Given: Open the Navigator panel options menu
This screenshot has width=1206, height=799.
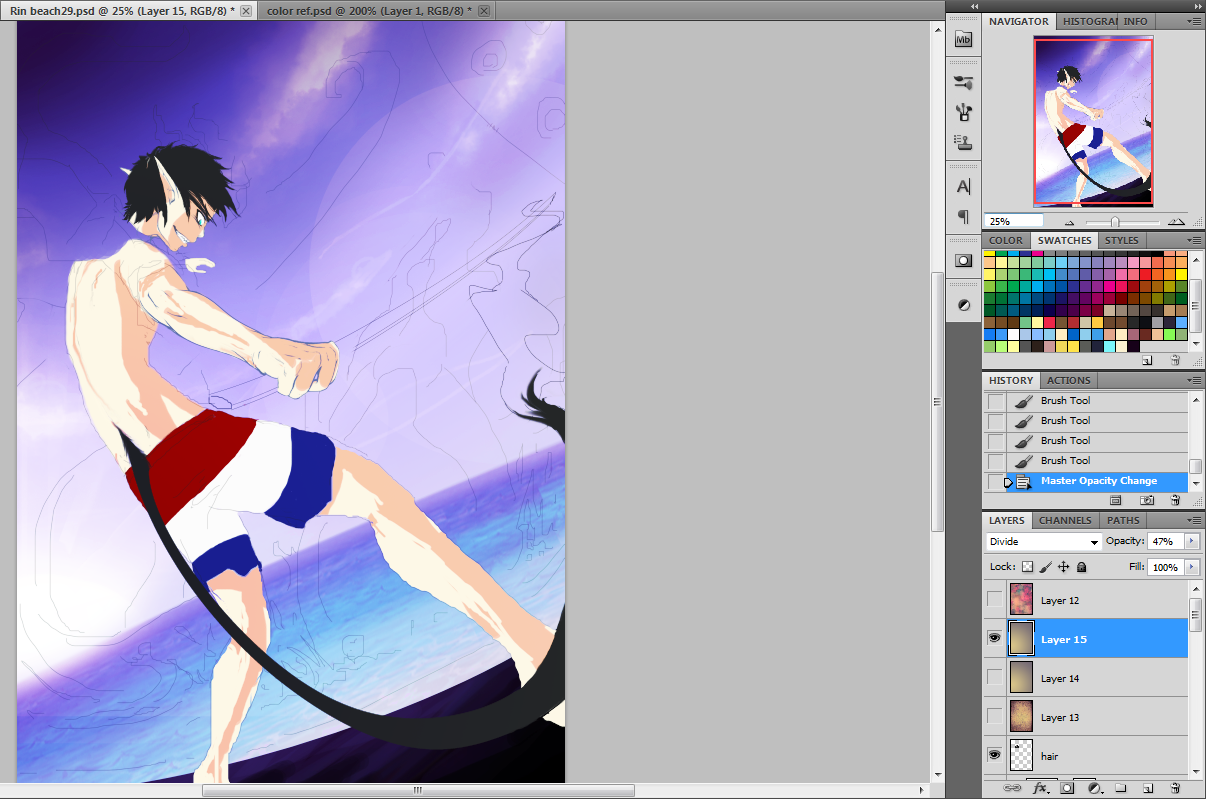Looking at the screenshot, I should [x=1194, y=21].
